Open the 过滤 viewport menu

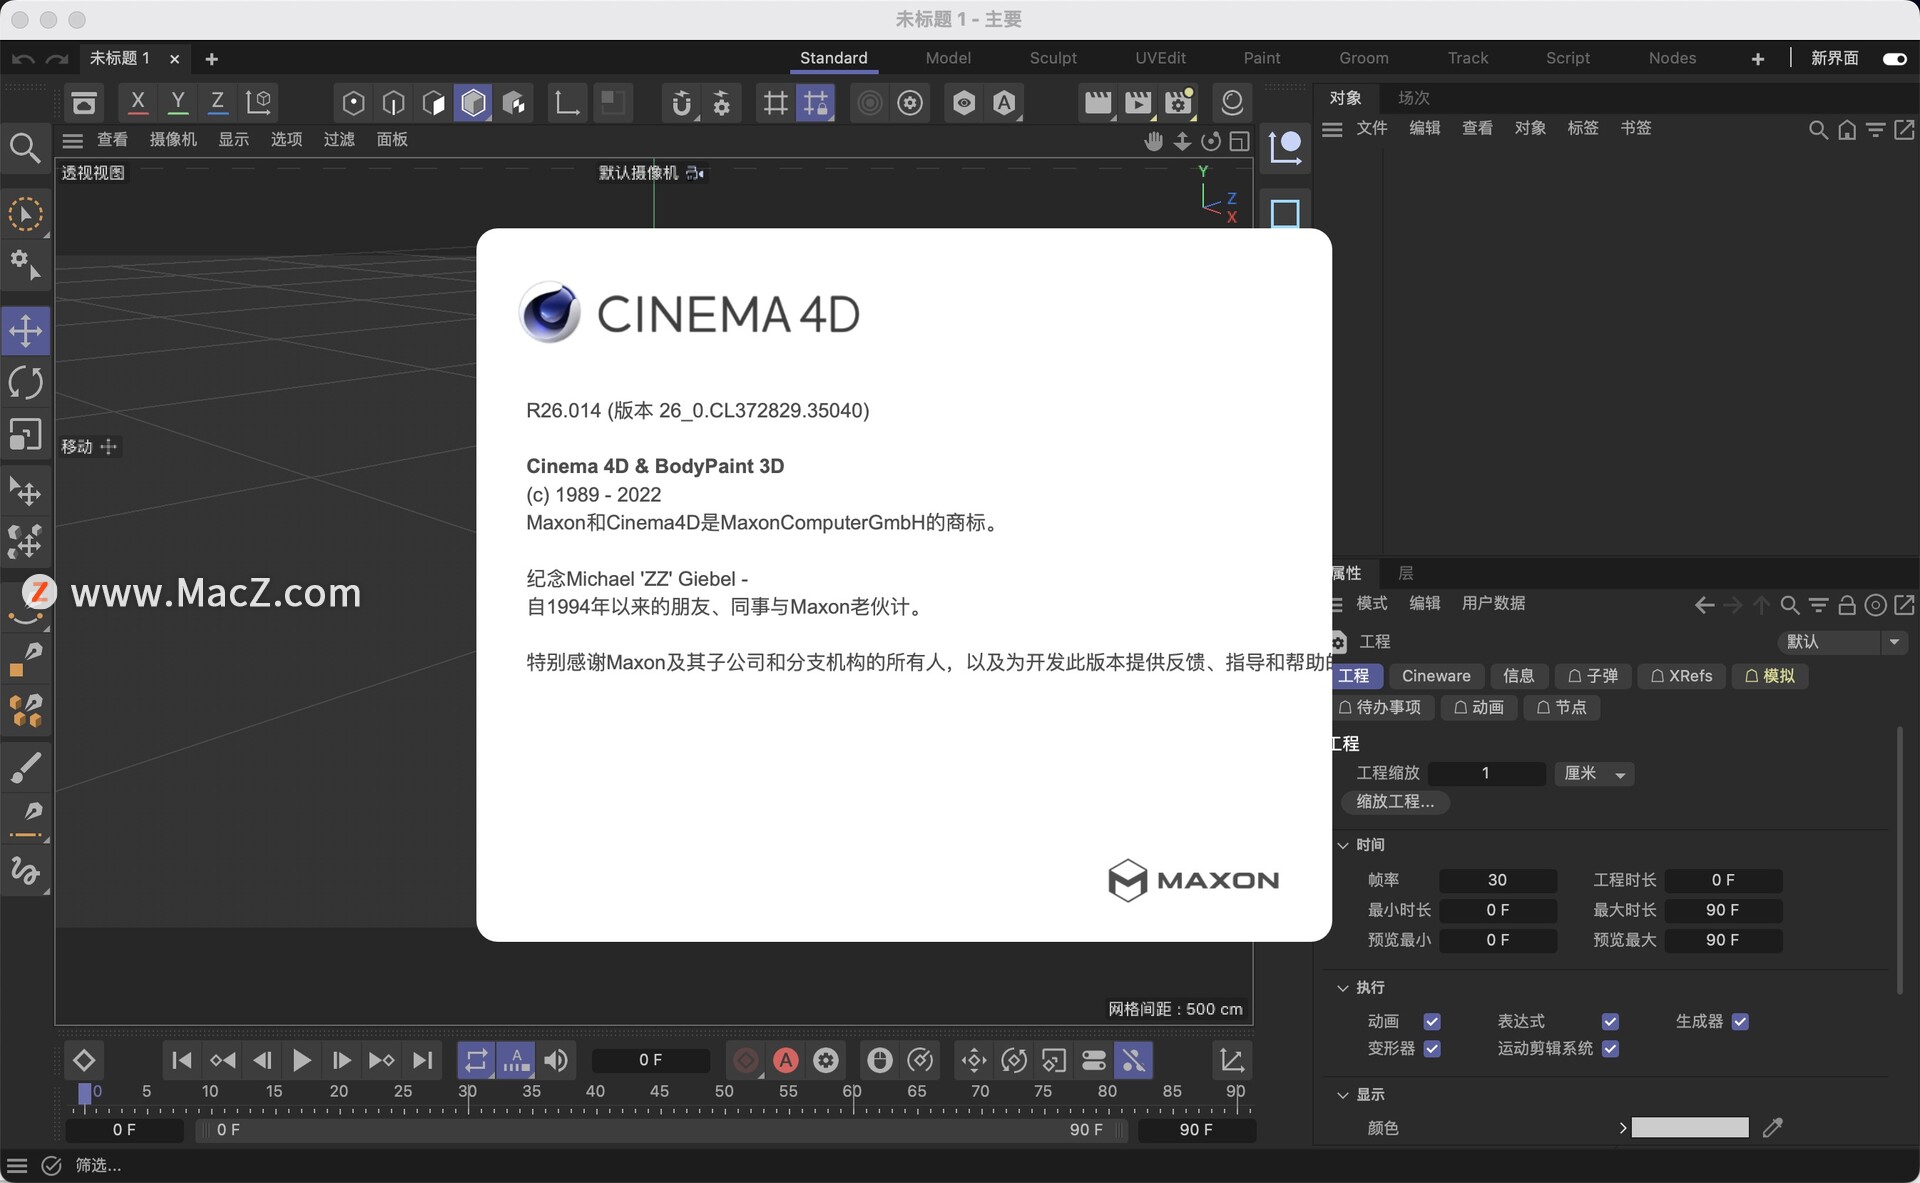coord(339,140)
